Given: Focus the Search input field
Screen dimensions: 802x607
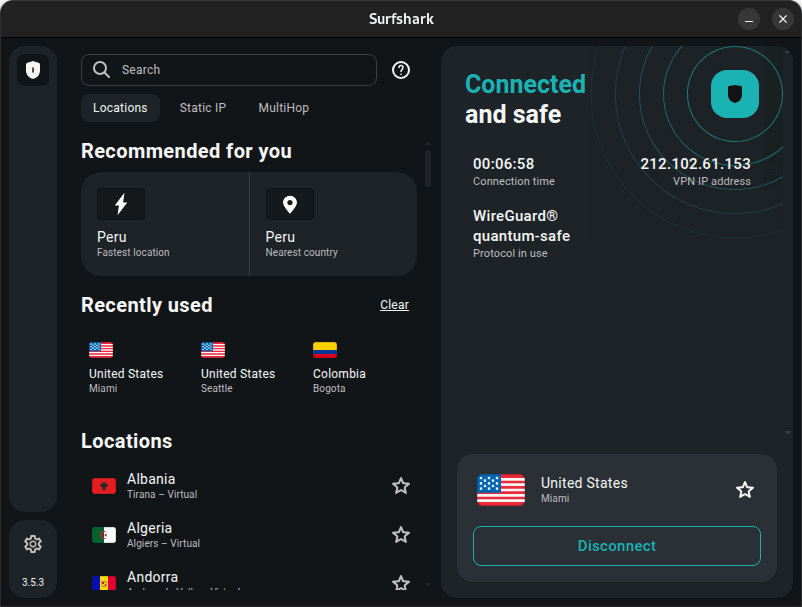Looking at the screenshot, I should click(x=229, y=70).
